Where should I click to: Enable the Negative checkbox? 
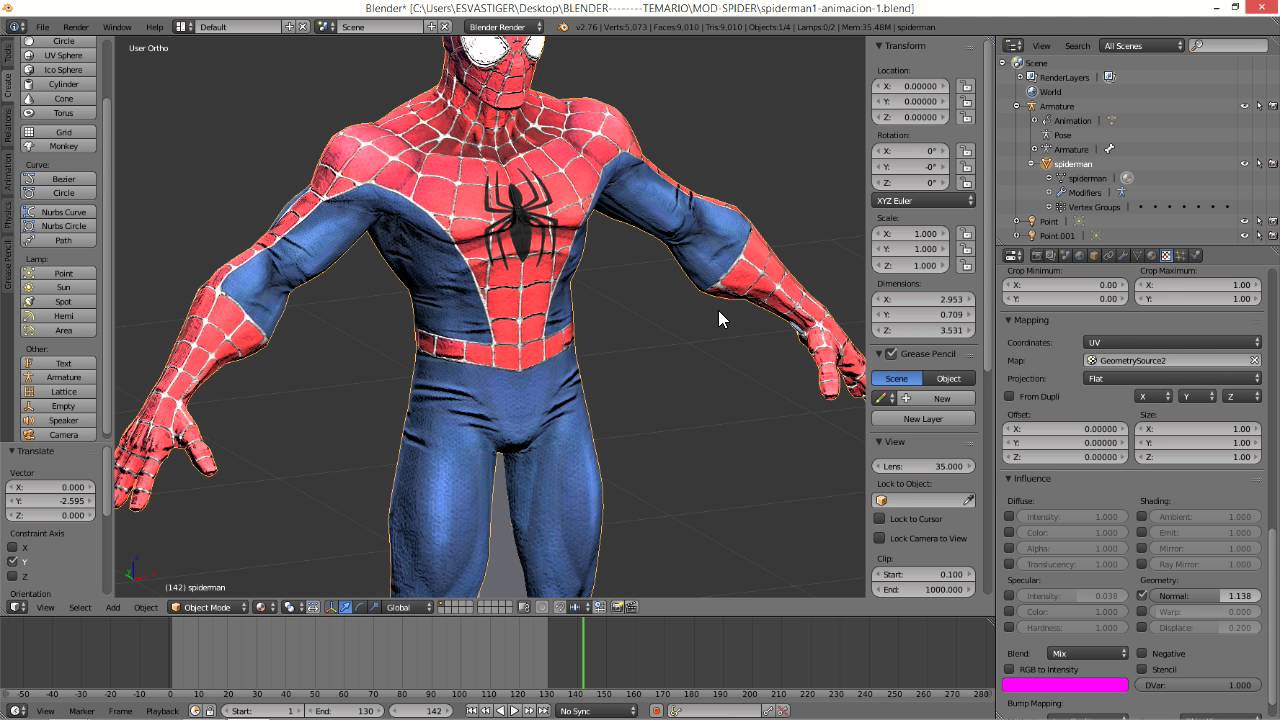1142,654
